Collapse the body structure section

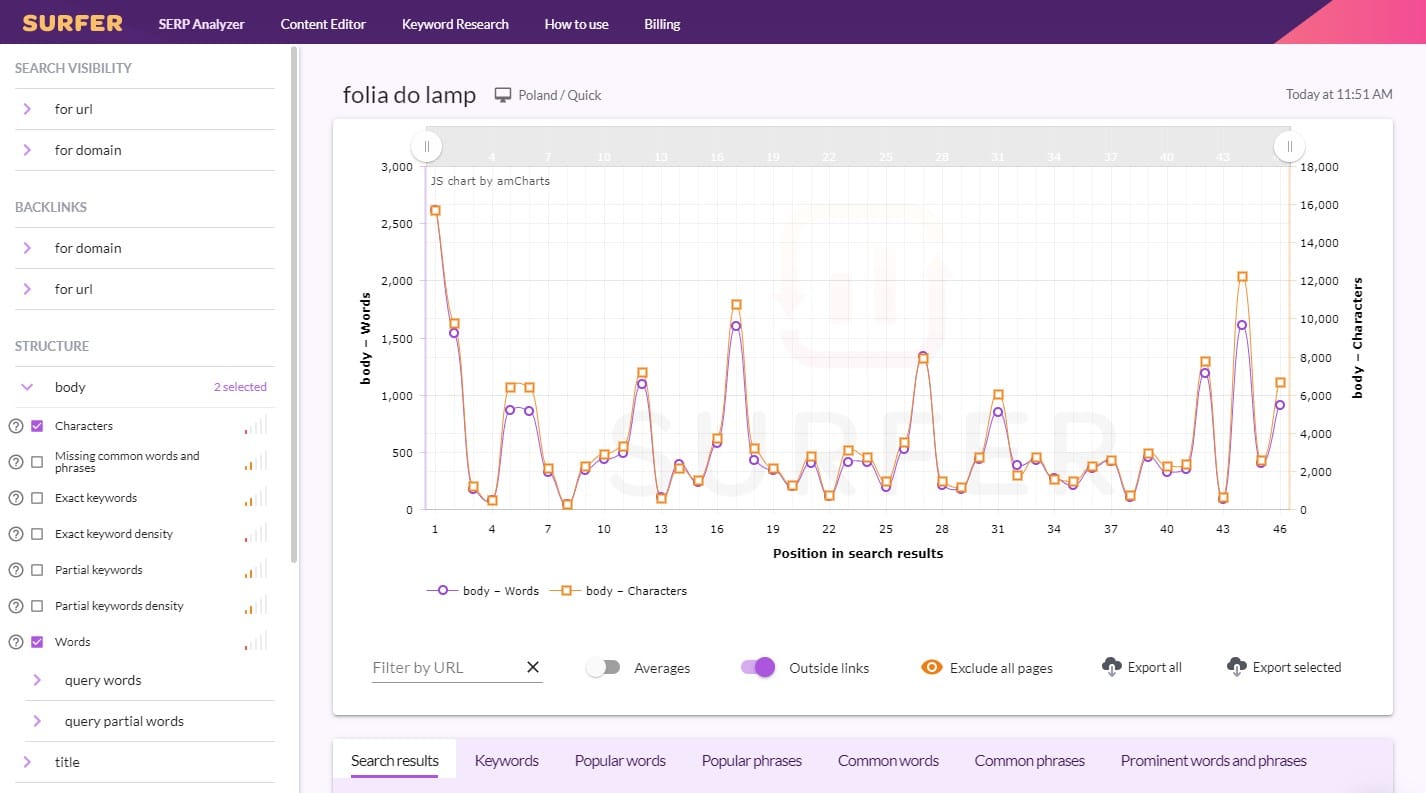(28, 387)
